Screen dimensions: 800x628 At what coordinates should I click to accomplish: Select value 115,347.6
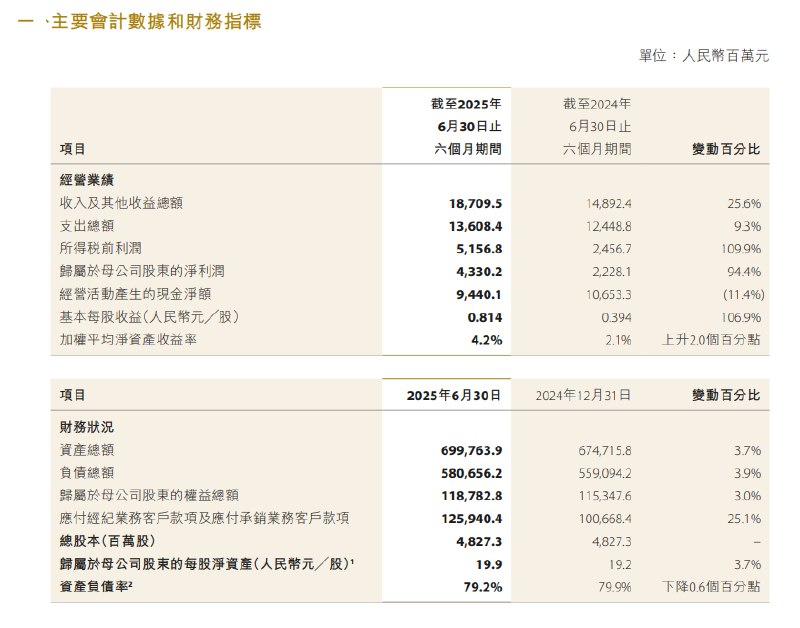[605, 495]
